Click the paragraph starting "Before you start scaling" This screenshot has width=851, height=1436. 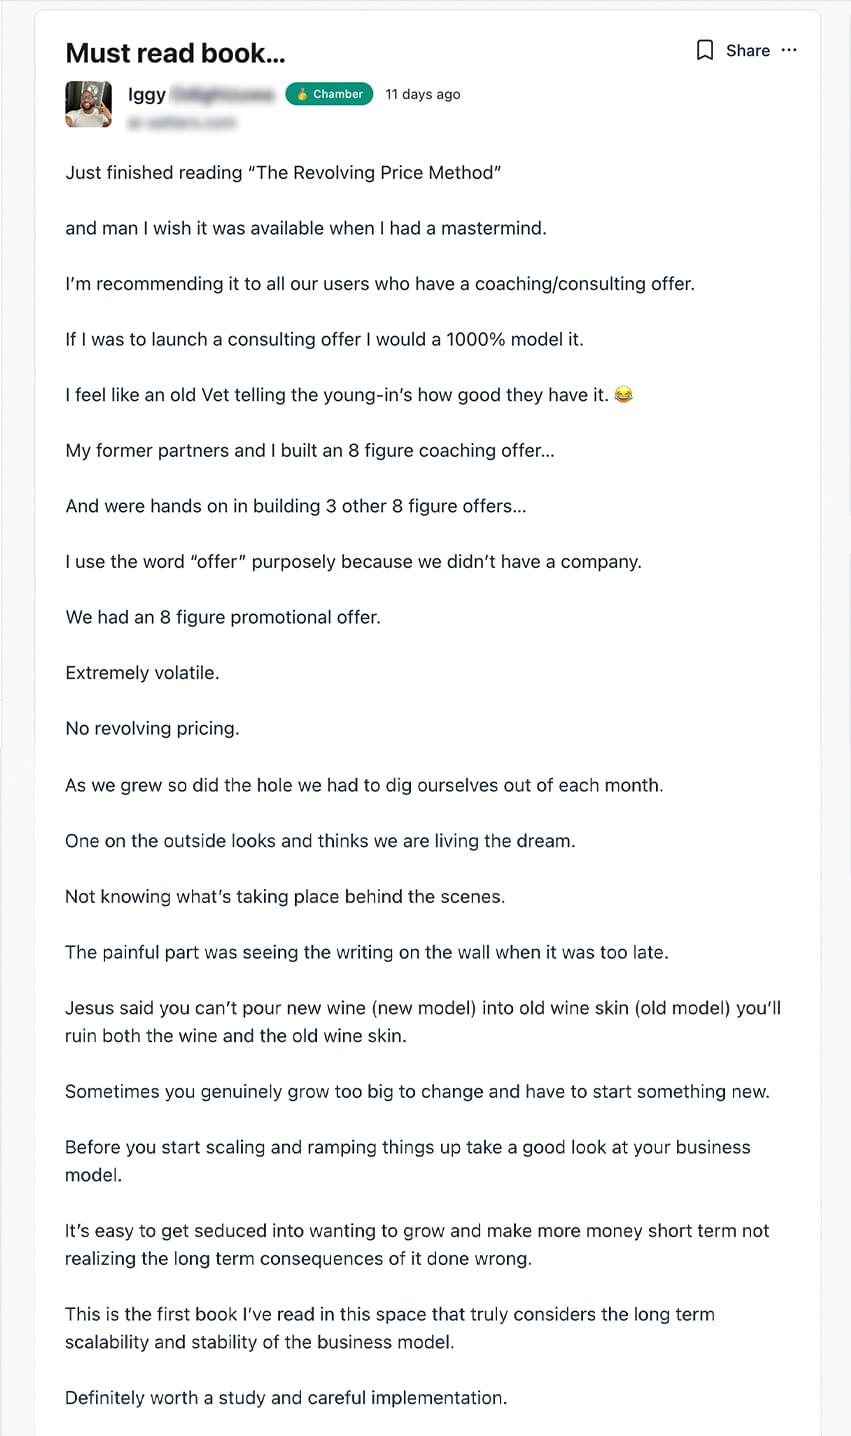tap(408, 1161)
